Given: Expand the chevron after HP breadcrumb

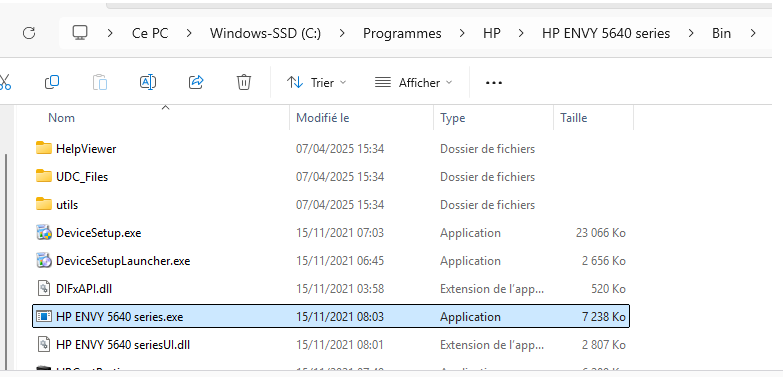Looking at the screenshot, I should pyautogui.click(x=521, y=33).
